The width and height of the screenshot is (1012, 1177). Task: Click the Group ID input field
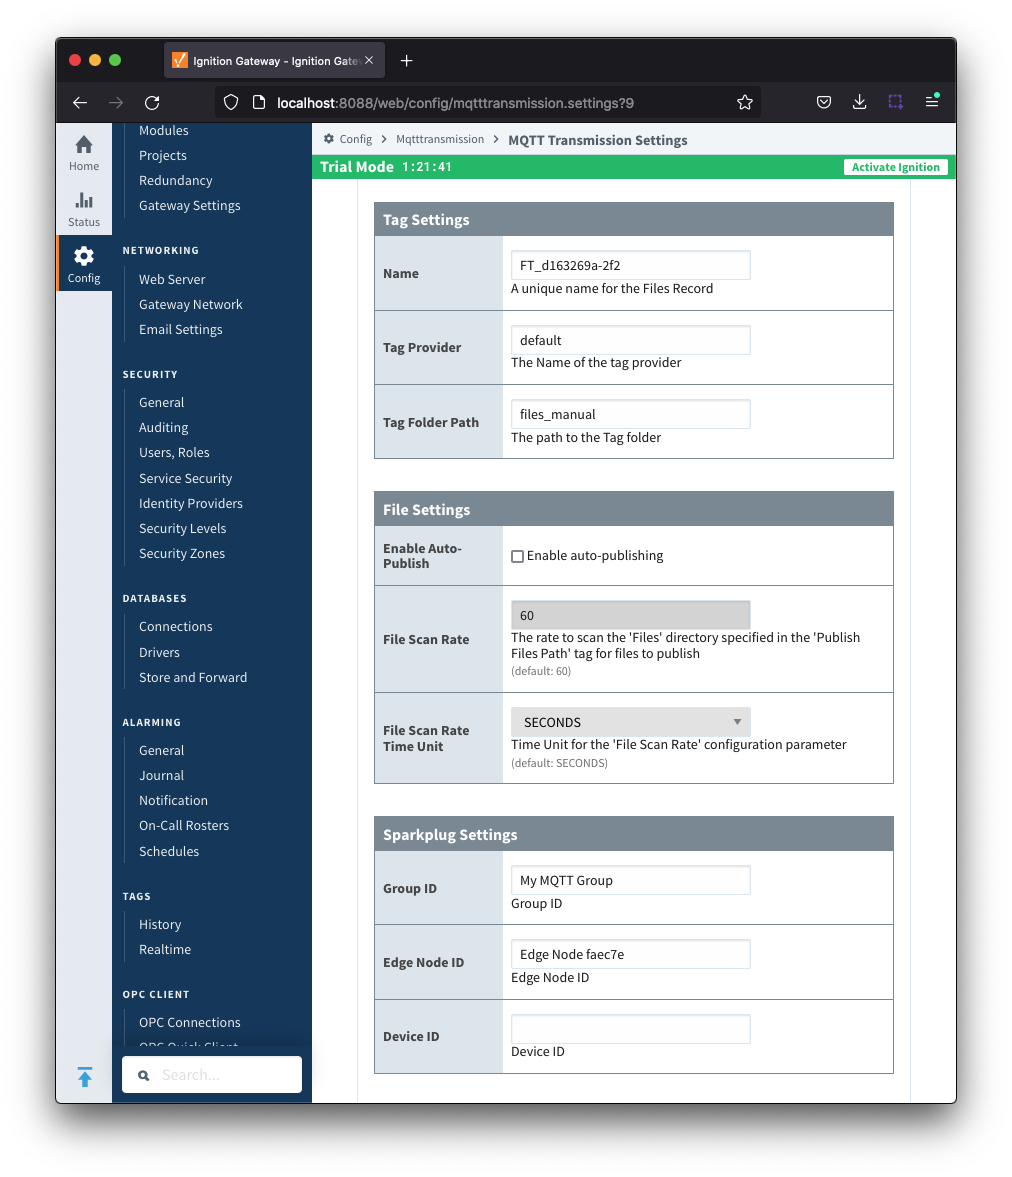[631, 880]
